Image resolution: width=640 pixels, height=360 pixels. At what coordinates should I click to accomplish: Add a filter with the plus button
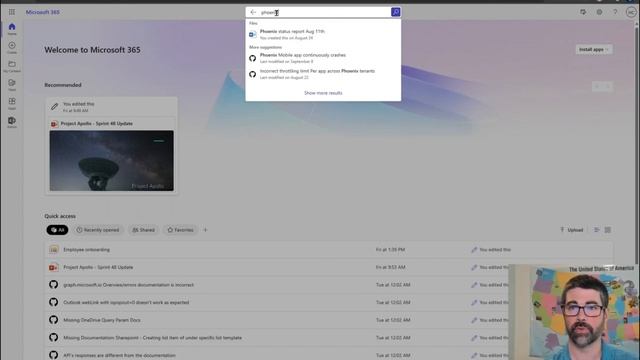[x=205, y=230]
